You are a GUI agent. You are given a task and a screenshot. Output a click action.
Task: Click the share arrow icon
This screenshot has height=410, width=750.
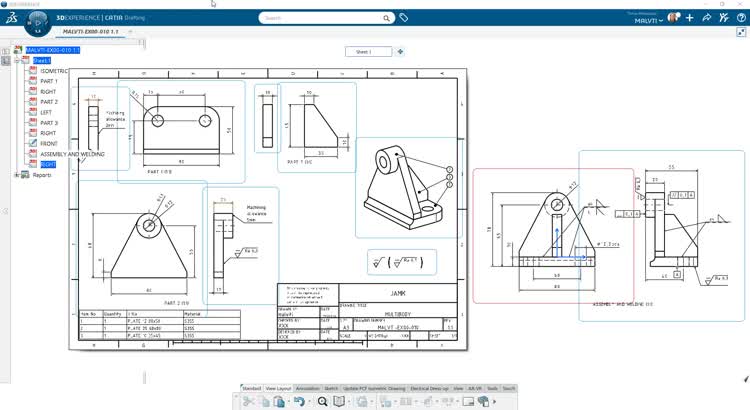706,18
